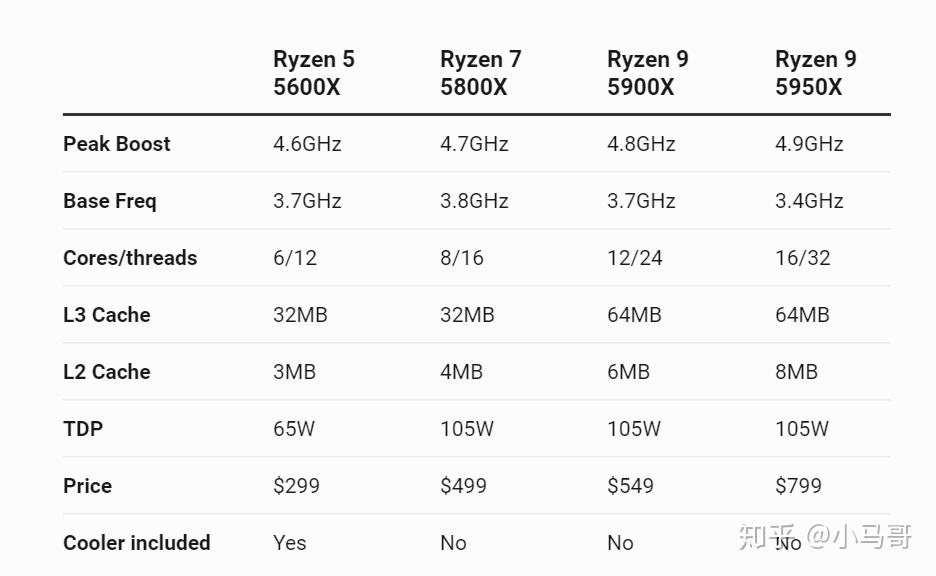Click the 65W TDP value
The image size is (936, 576).
(x=294, y=429)
